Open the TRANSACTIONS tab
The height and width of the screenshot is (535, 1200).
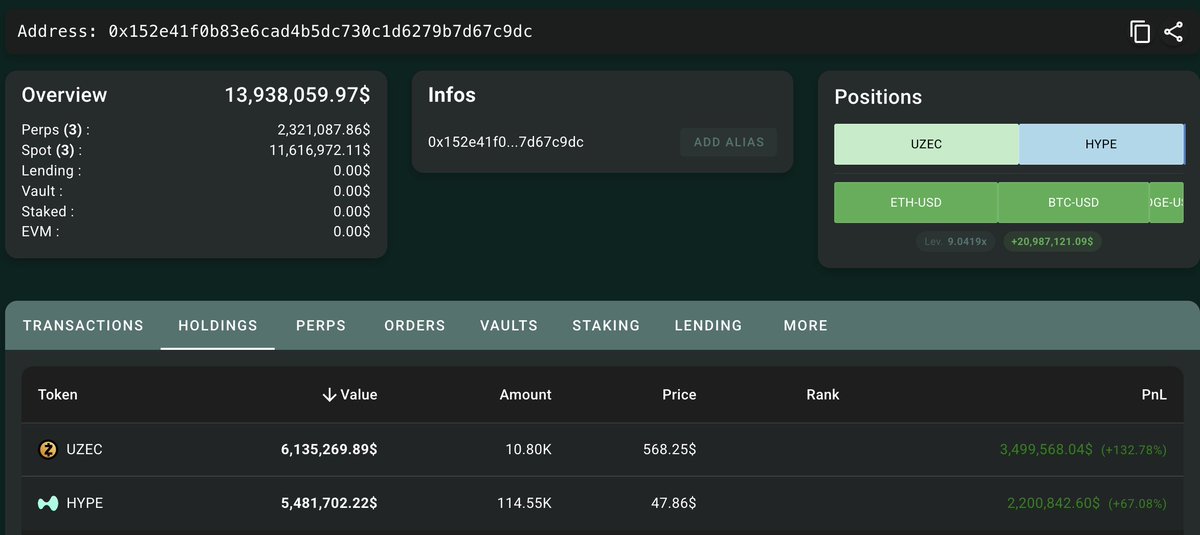[x=83, y=325]
